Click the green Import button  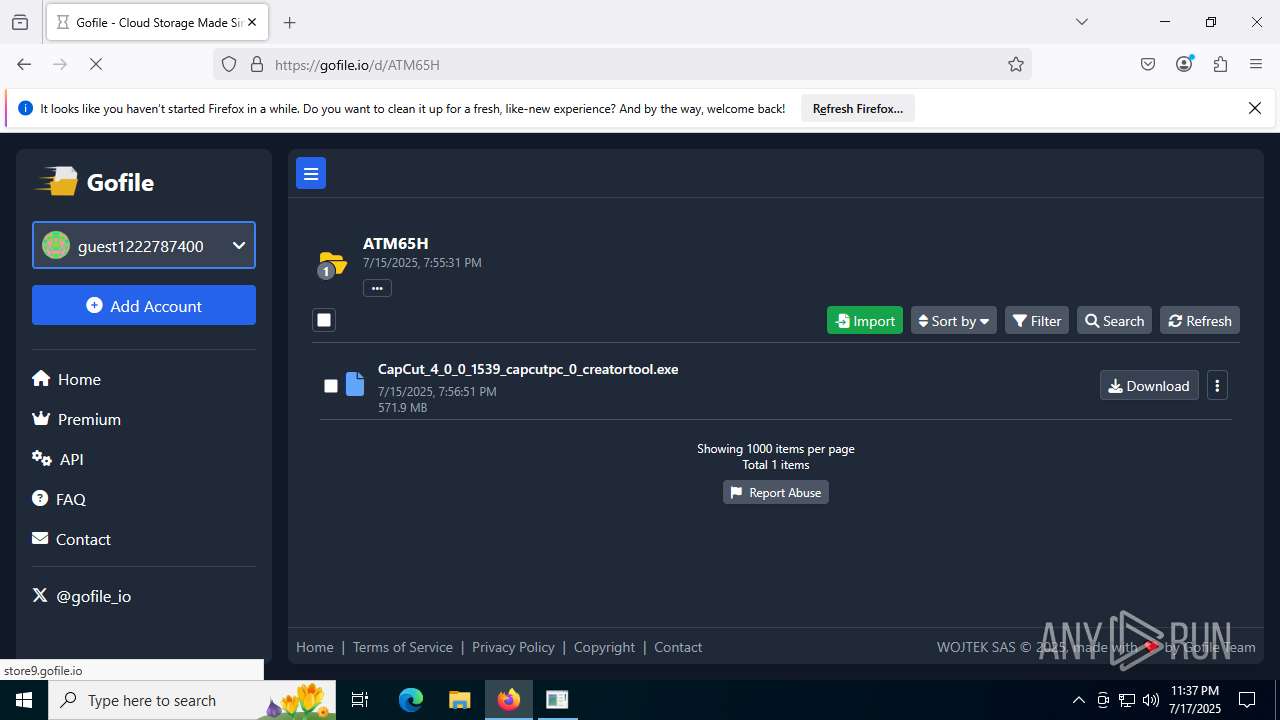pos(865,320)
